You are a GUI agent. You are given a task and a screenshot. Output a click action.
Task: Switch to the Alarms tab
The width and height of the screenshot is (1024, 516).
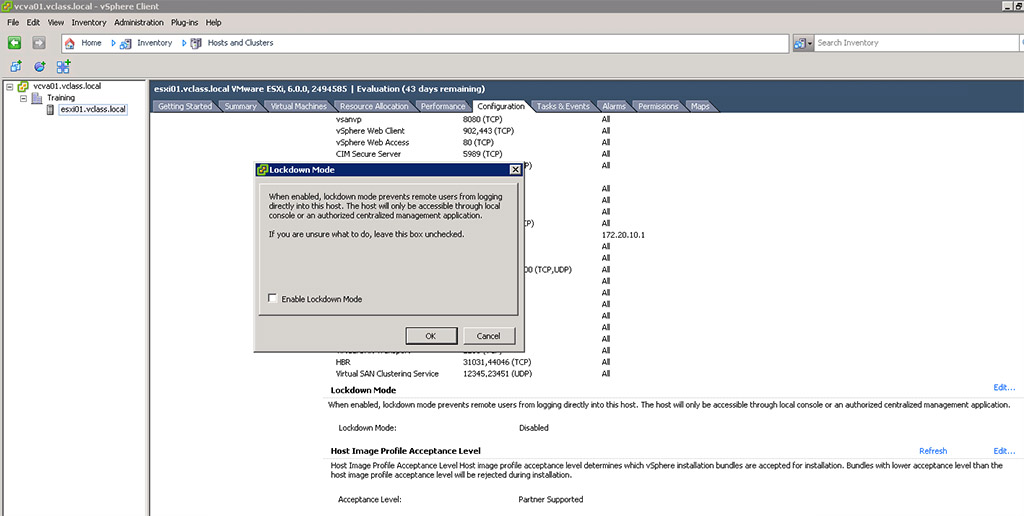point(614,106)
